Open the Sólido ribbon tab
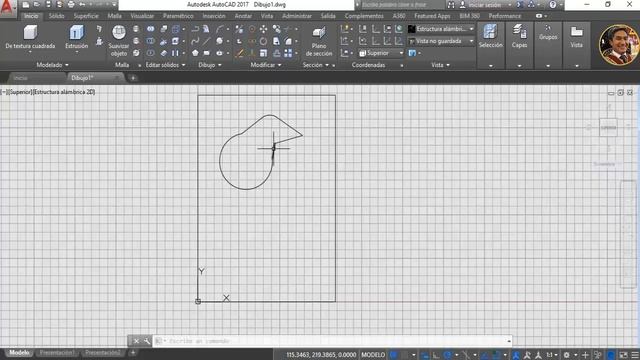Image resolution: width=640 pixels, height=360 pixels. click(x=57, y=16)
